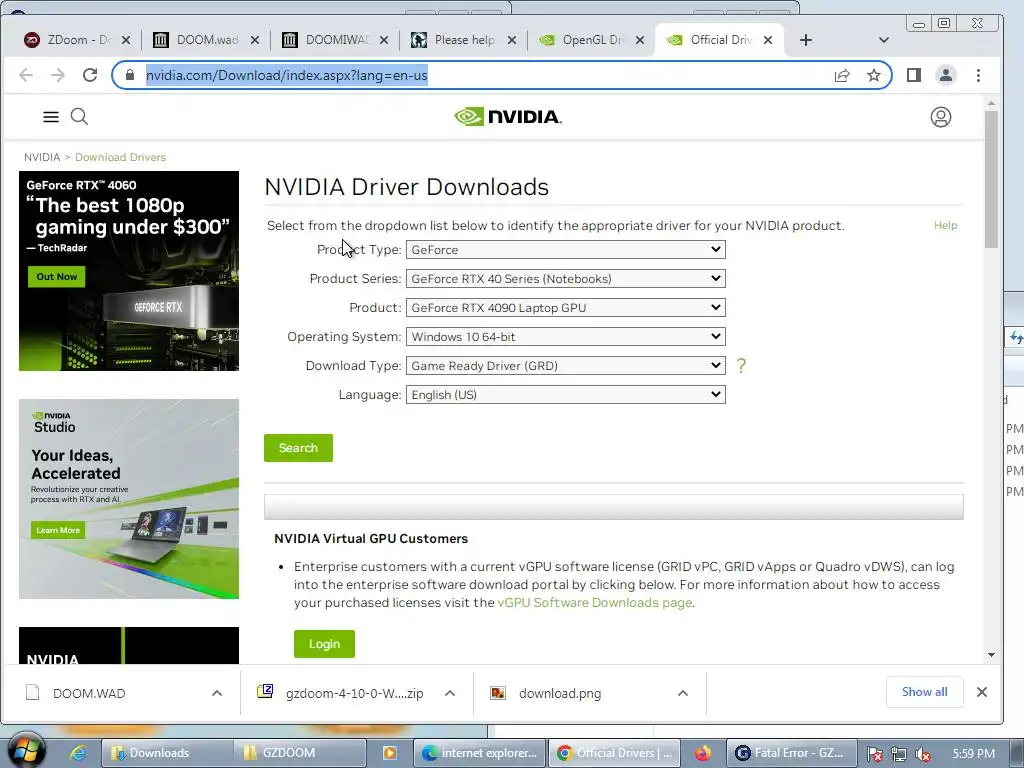The width and height of the screenshot is (1024, 768).
Task: Open a new browser tab
Action: pos(806,40)
